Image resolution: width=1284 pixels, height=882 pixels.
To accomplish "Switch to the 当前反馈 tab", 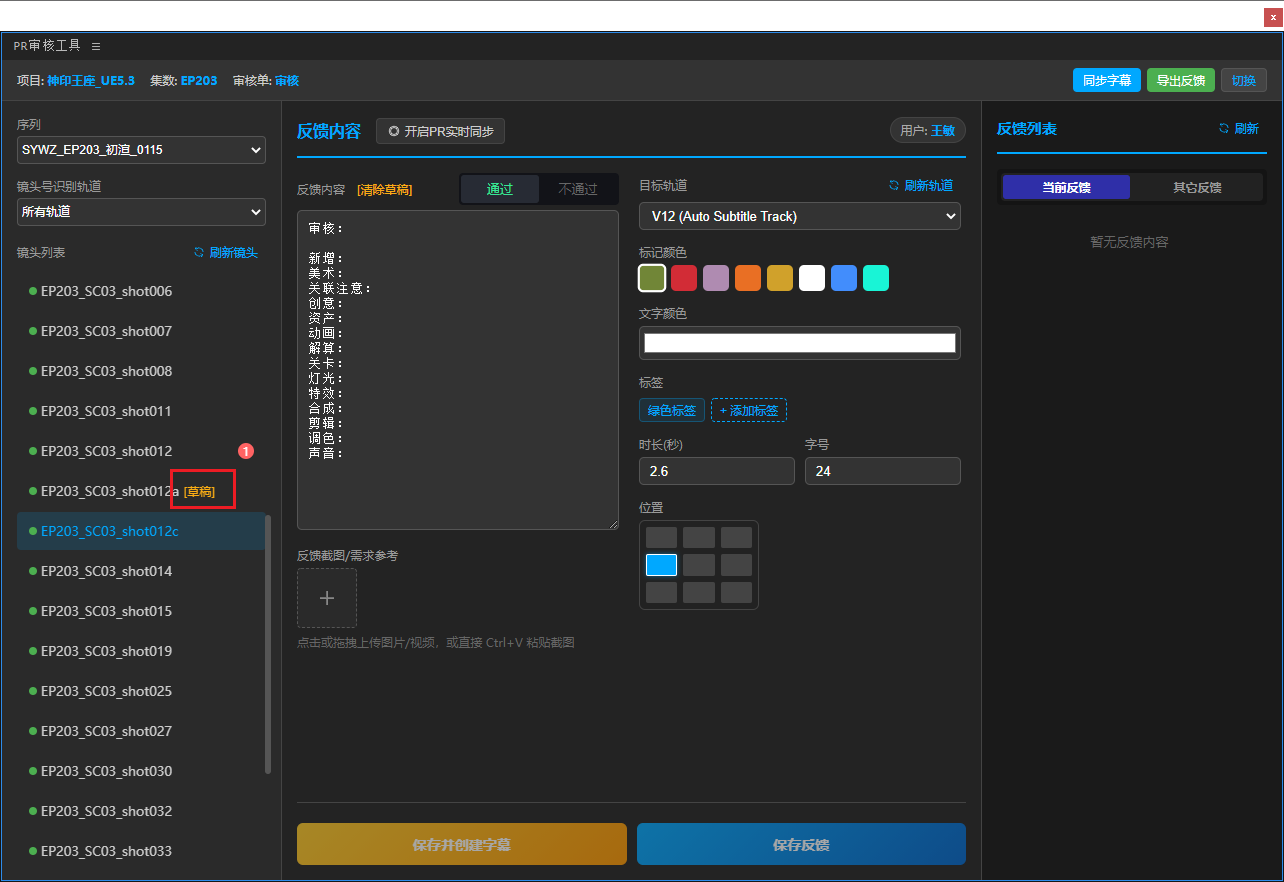I will click(1066, 187).
